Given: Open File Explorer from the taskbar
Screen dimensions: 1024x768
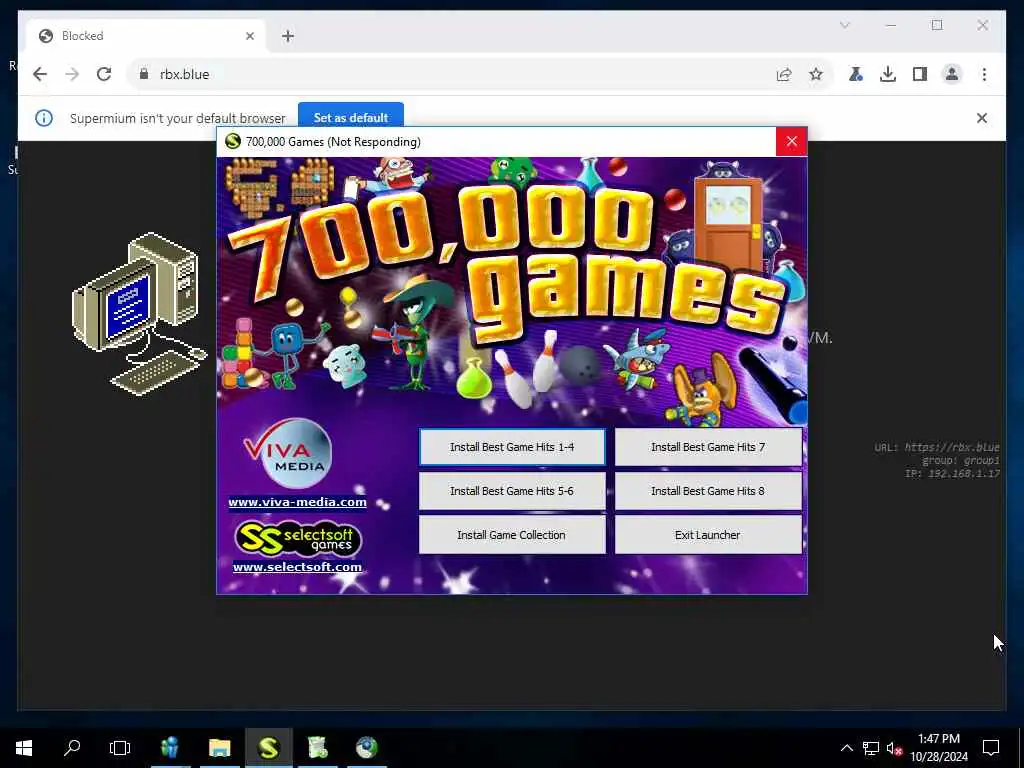Looking at the screenshot, I should [219, 748].
